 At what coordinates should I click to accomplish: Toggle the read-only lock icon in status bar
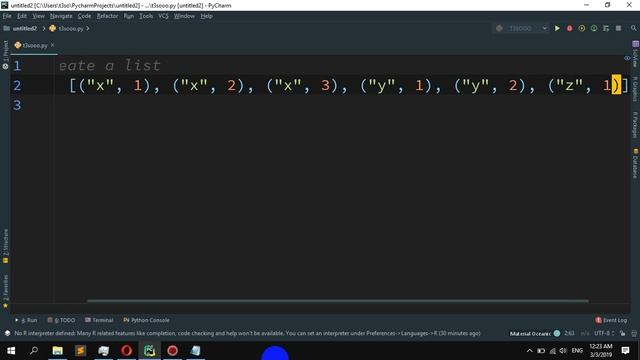622,333
